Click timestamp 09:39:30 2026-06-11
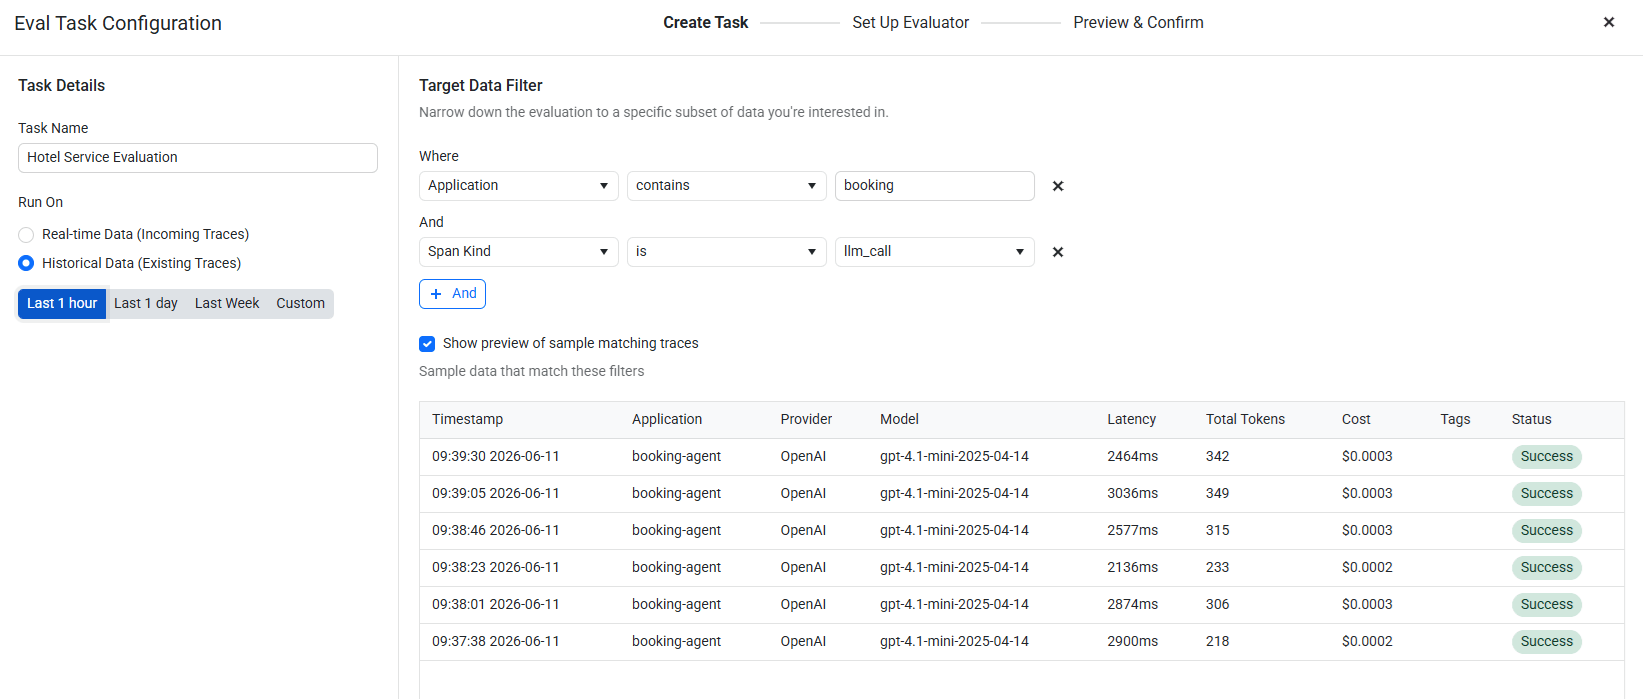This screenshot has width=1643, height=699. click(496, 457)
